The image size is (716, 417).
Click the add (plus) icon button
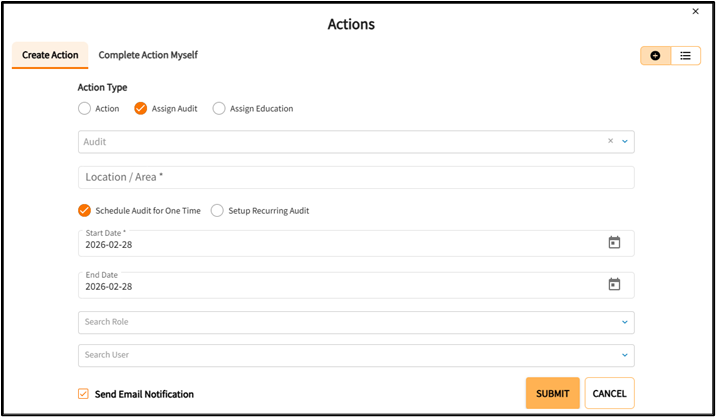[x=655, y=56]
